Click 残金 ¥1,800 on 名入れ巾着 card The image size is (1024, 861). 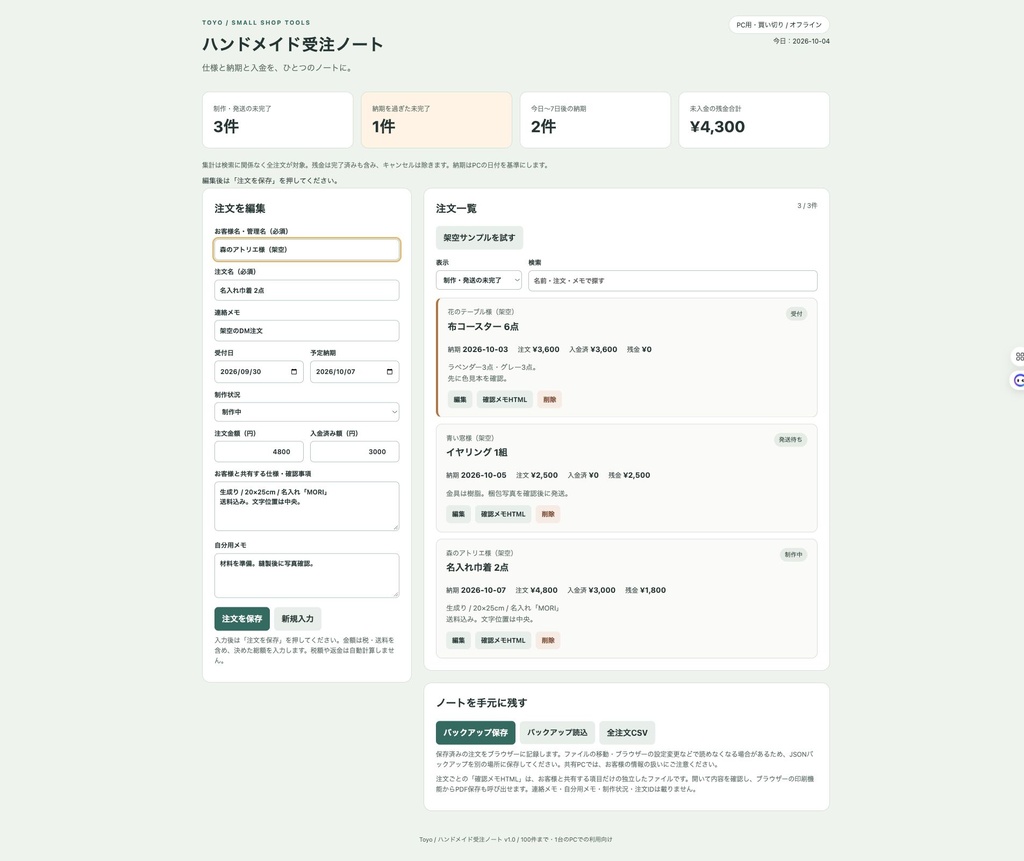645,590
